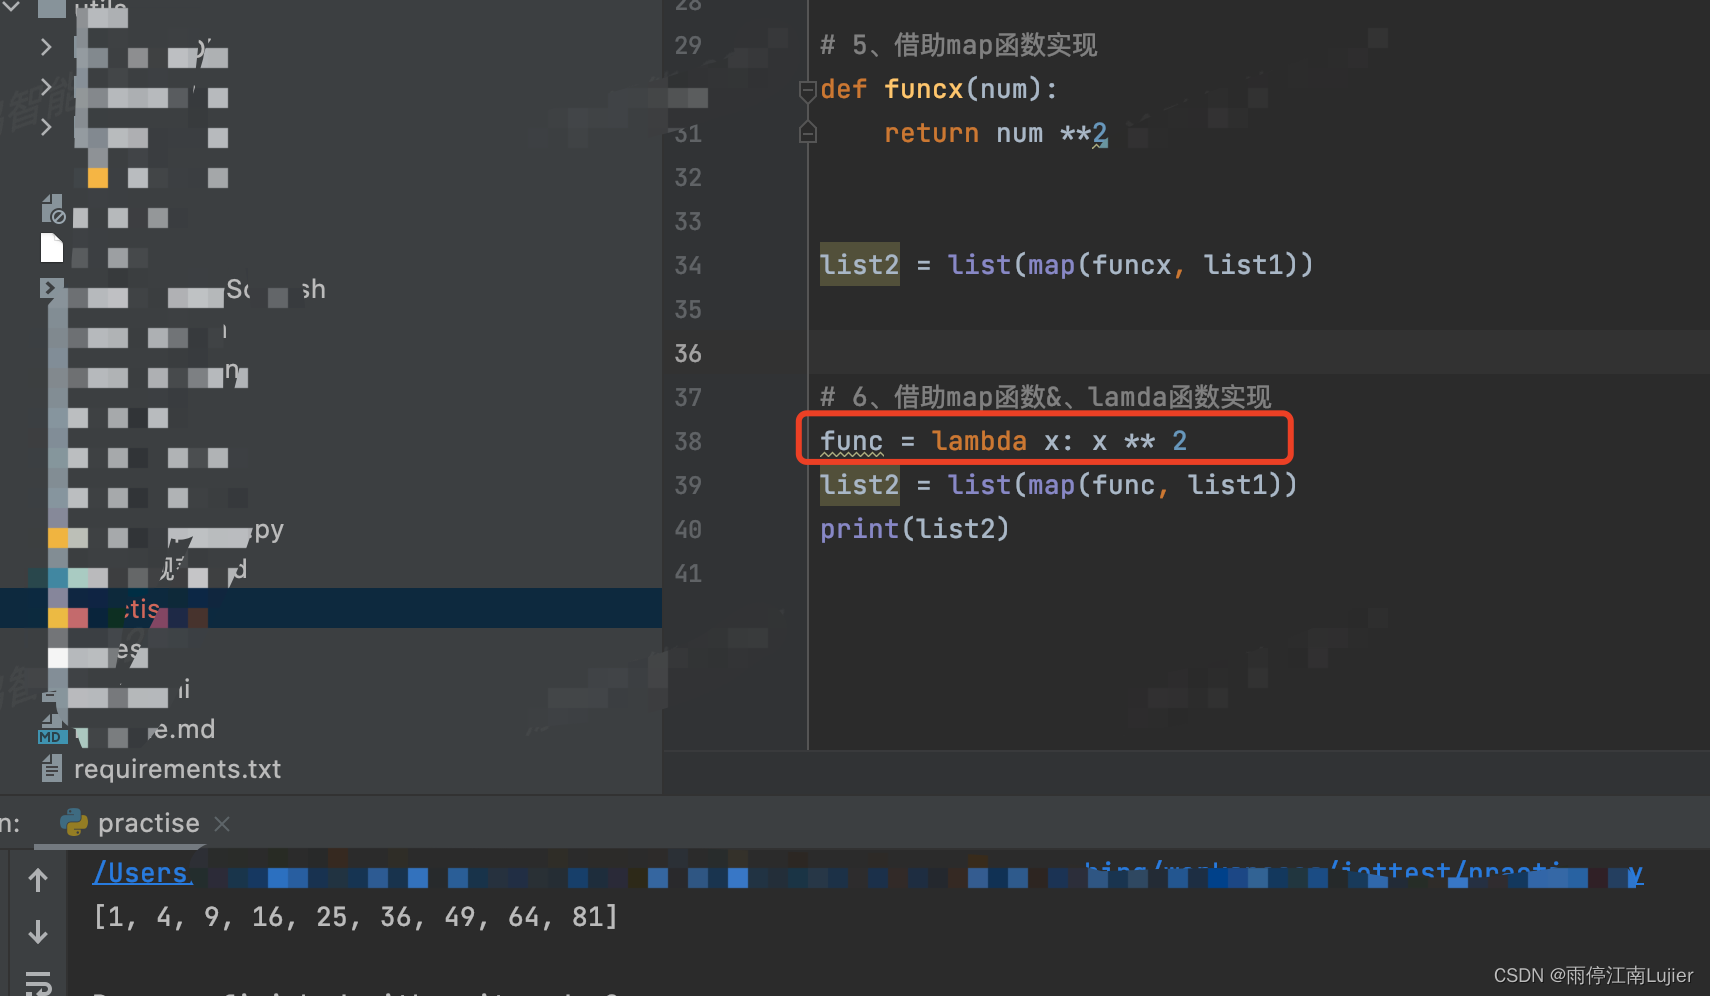Click 'list2 = list(map(funcx, list1))' line
Screen dimensions: 1710x996
pyautogui.click(x=1066, y=265)
